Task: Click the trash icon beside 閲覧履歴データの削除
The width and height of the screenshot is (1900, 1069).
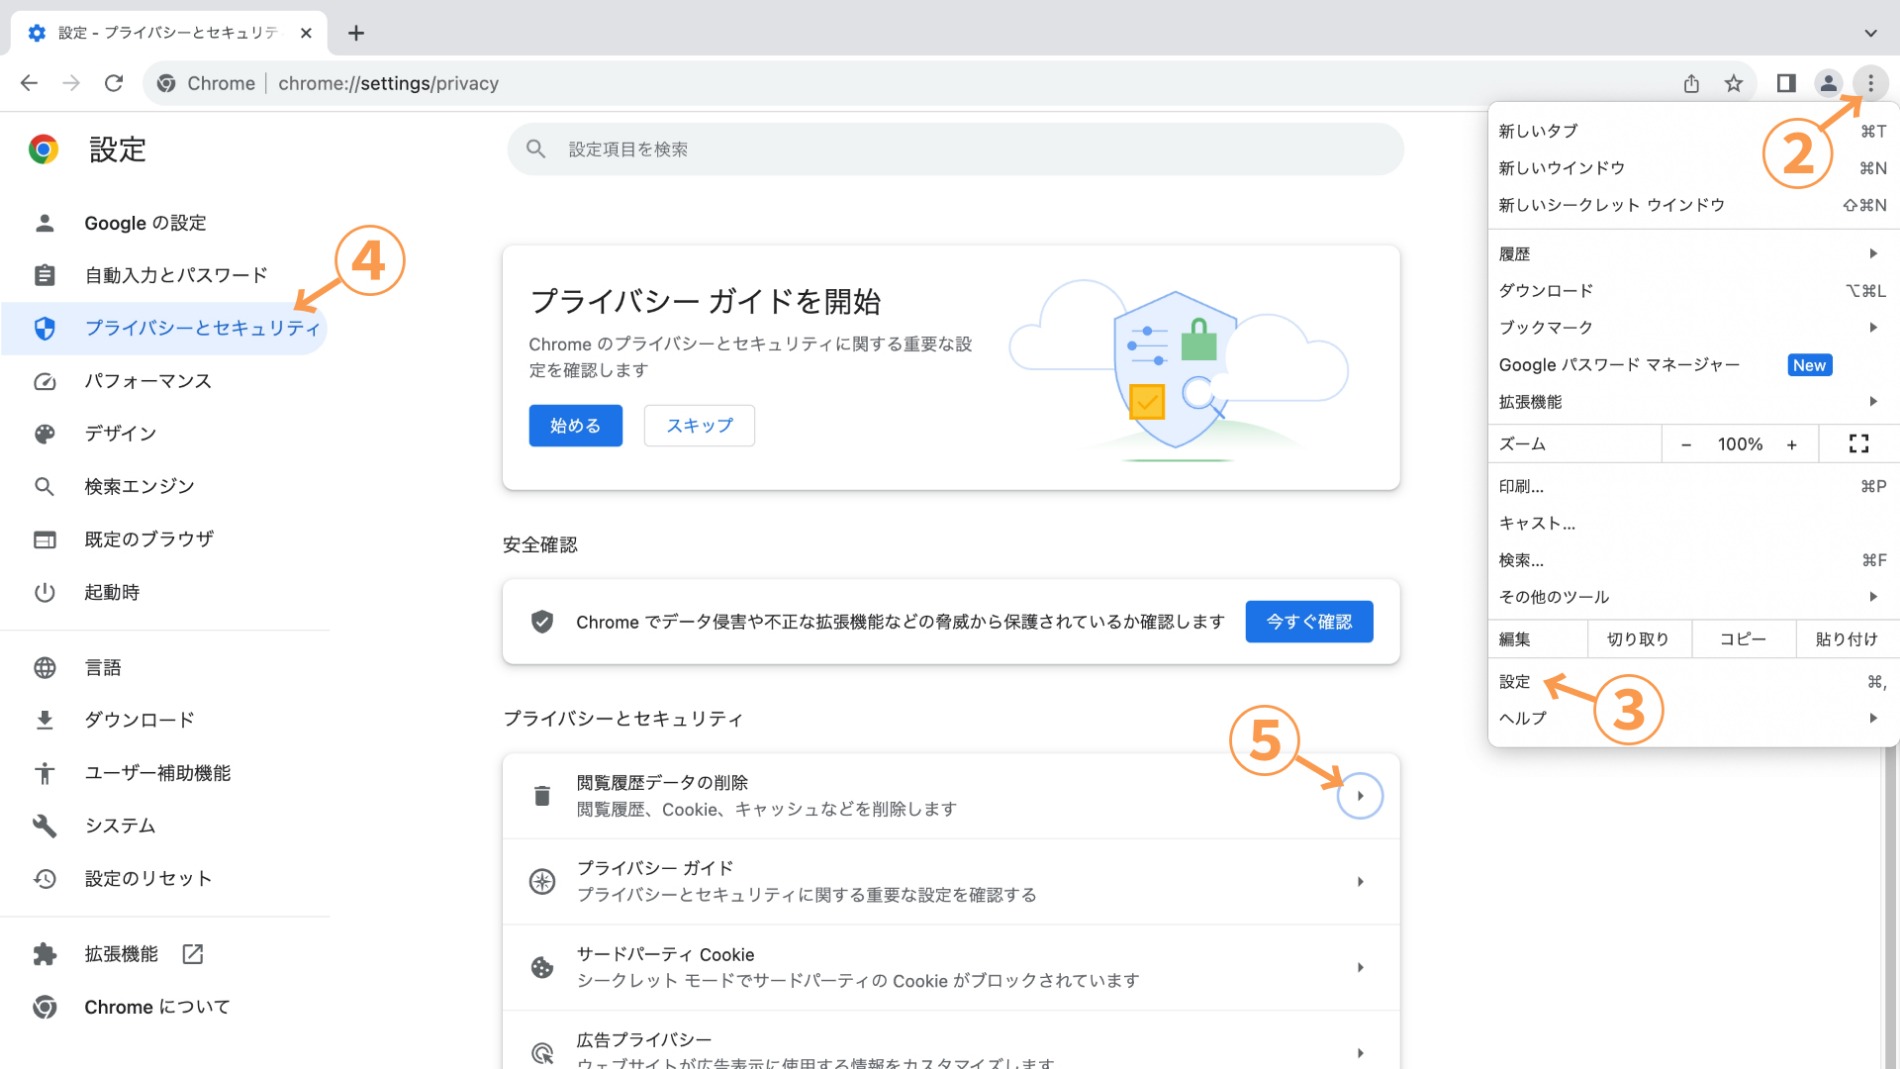Action: coord(542,796)
